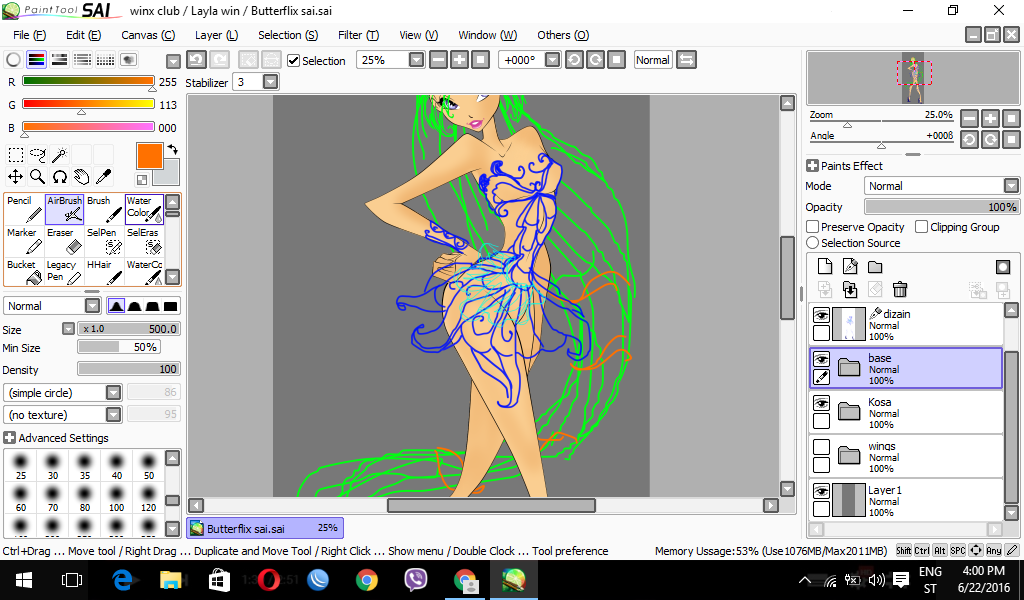Show the RGB slider panel
Viewport: 1024px width, 600px height.
(x=37, y=60)
